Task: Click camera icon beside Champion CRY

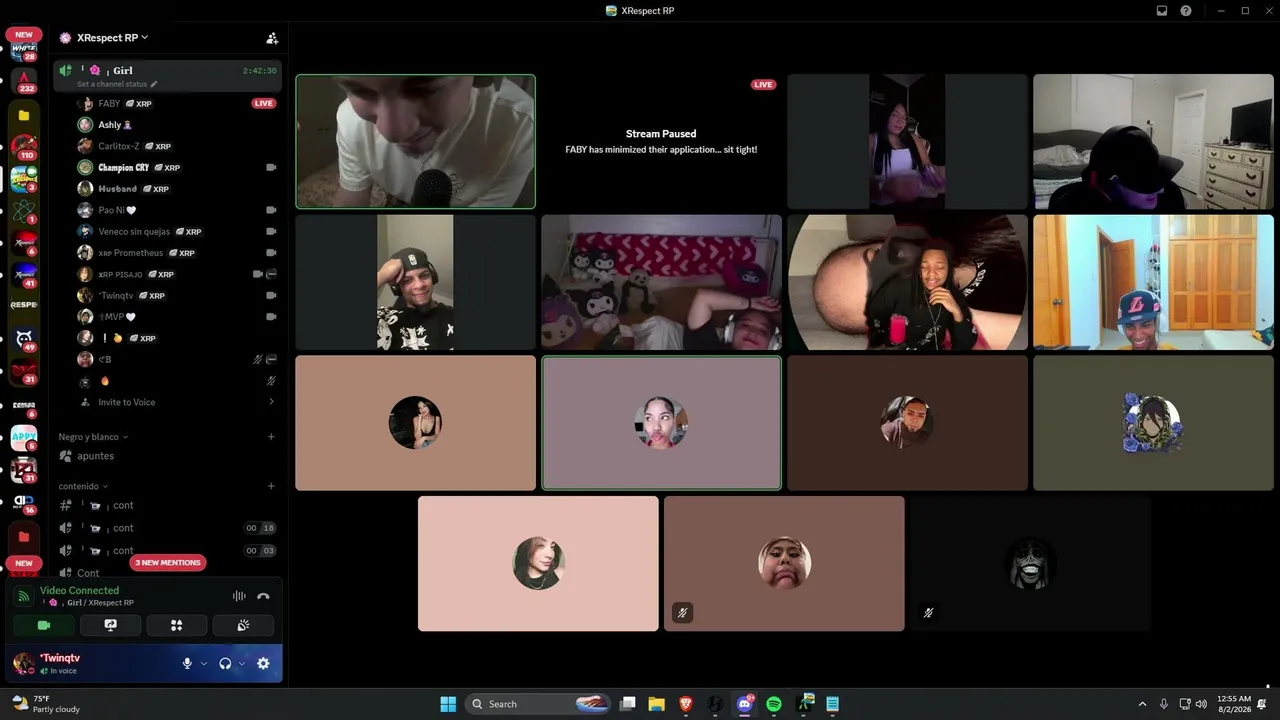Action: 271,168
